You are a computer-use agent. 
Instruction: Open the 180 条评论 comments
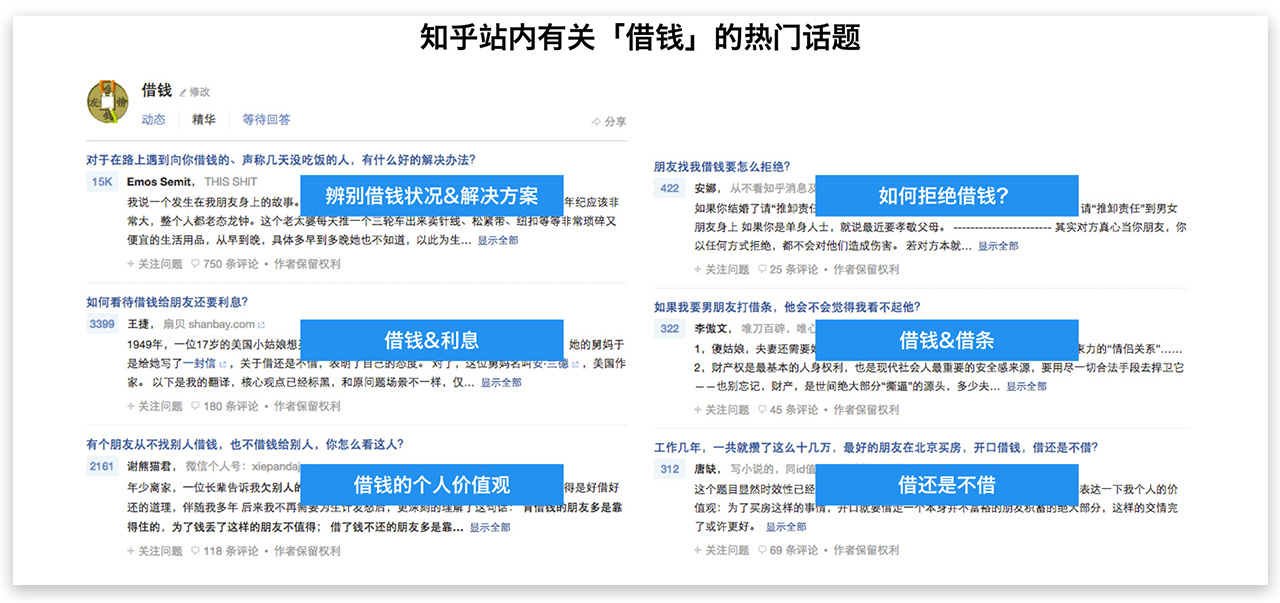pyautogui.click(x=224, y=406)
